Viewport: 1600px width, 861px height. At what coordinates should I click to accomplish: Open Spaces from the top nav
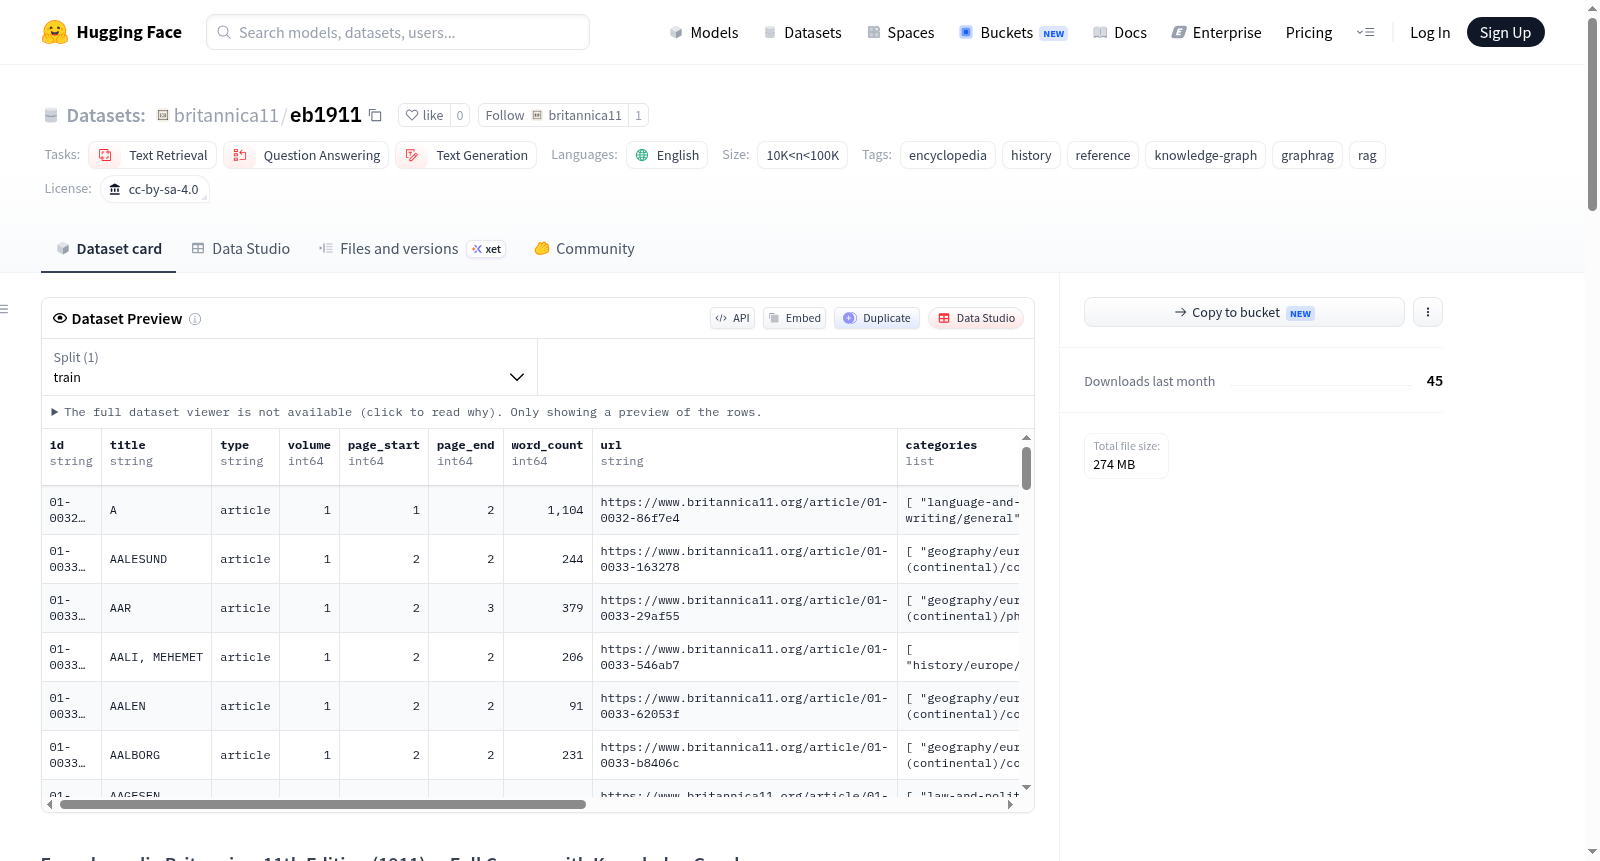click(x=900, y=32)
